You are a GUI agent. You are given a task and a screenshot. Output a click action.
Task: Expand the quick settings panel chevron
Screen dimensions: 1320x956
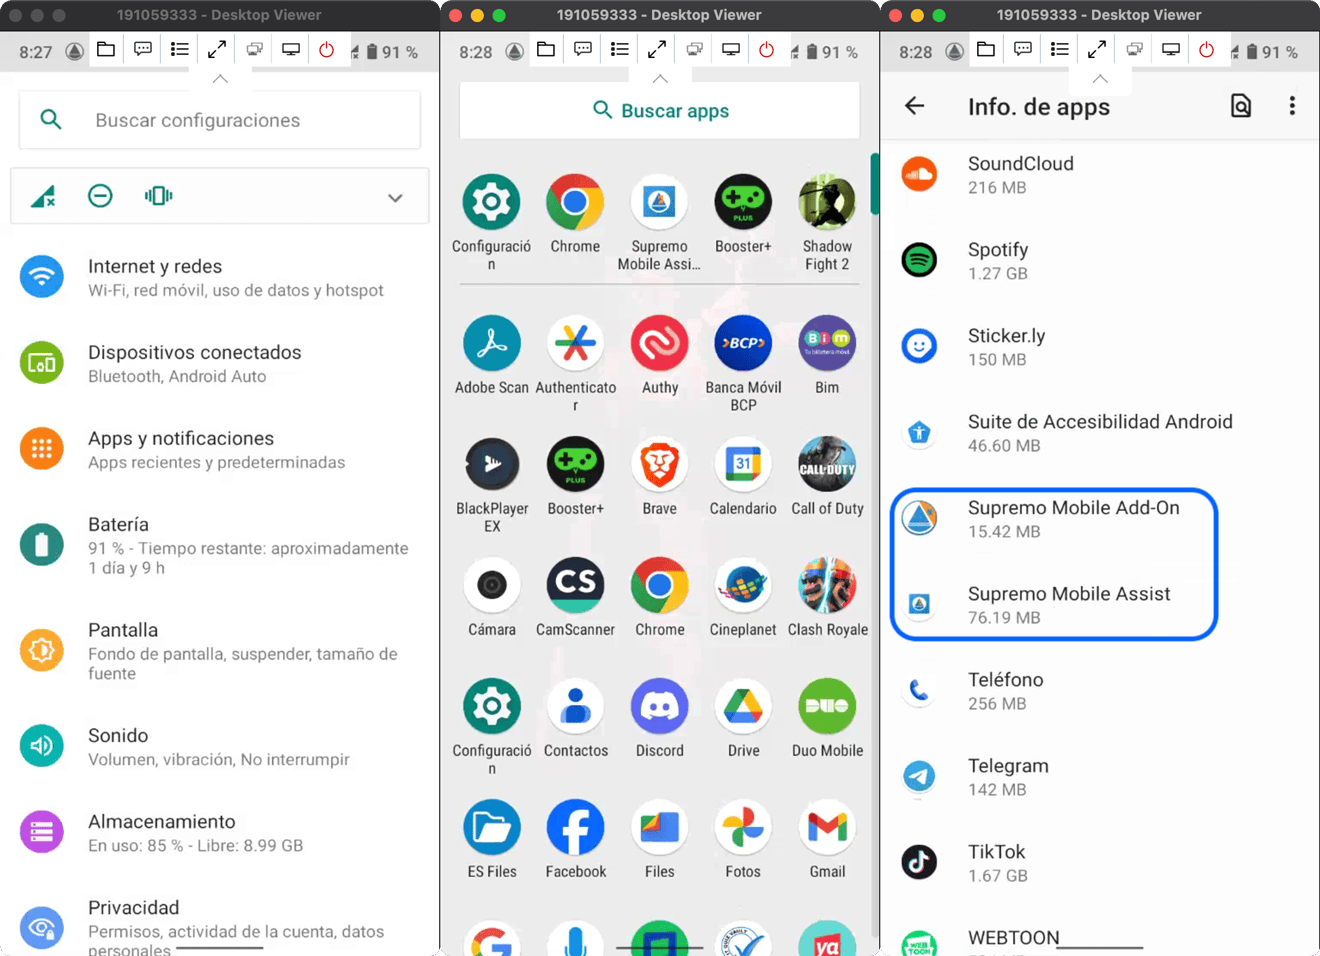394,196
